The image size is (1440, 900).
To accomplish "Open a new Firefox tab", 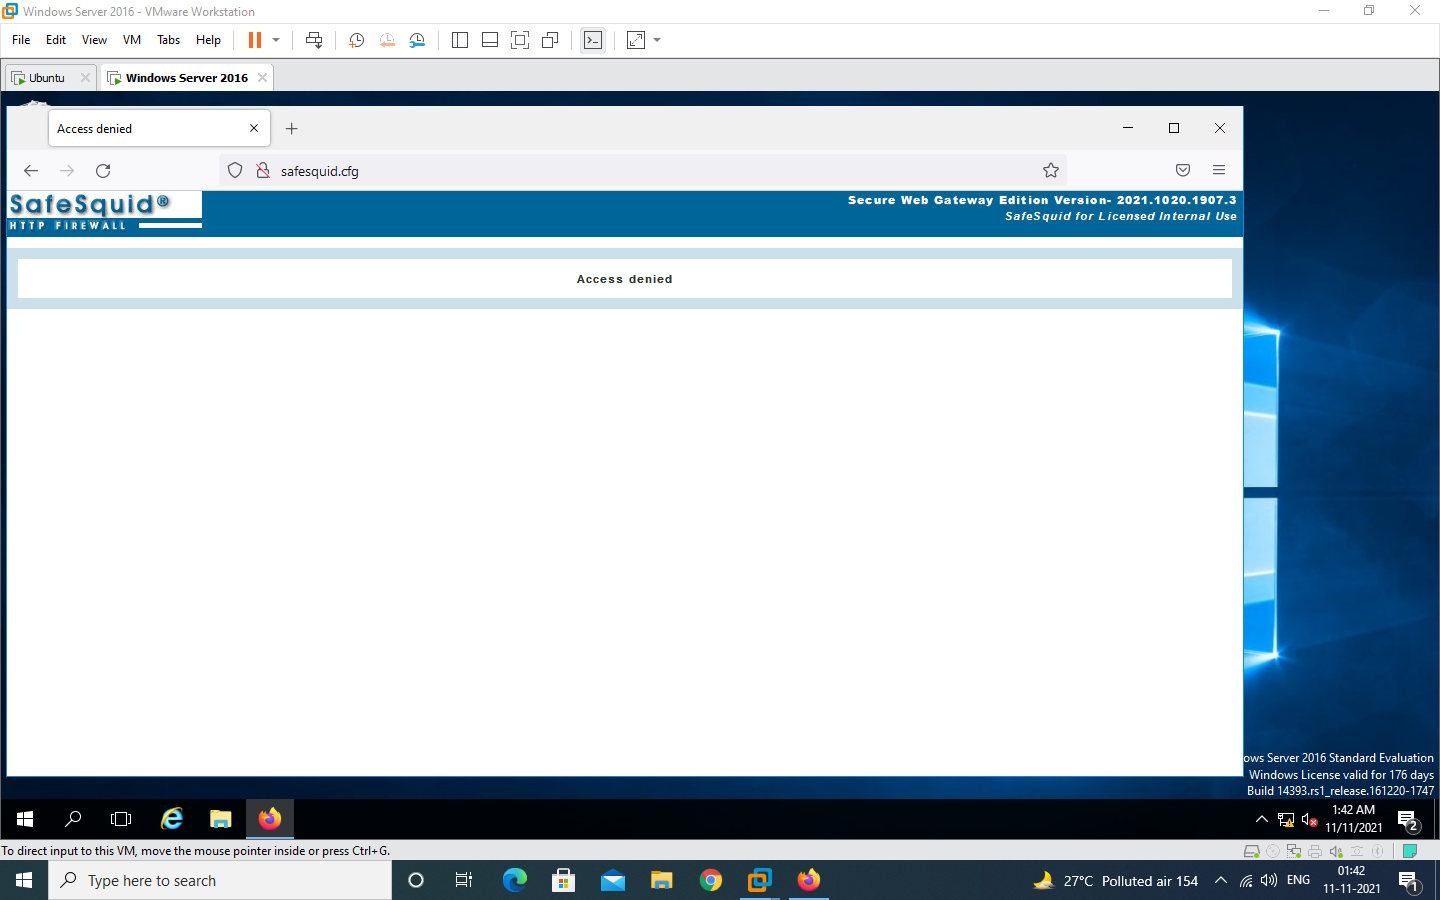I will (292, 128).
